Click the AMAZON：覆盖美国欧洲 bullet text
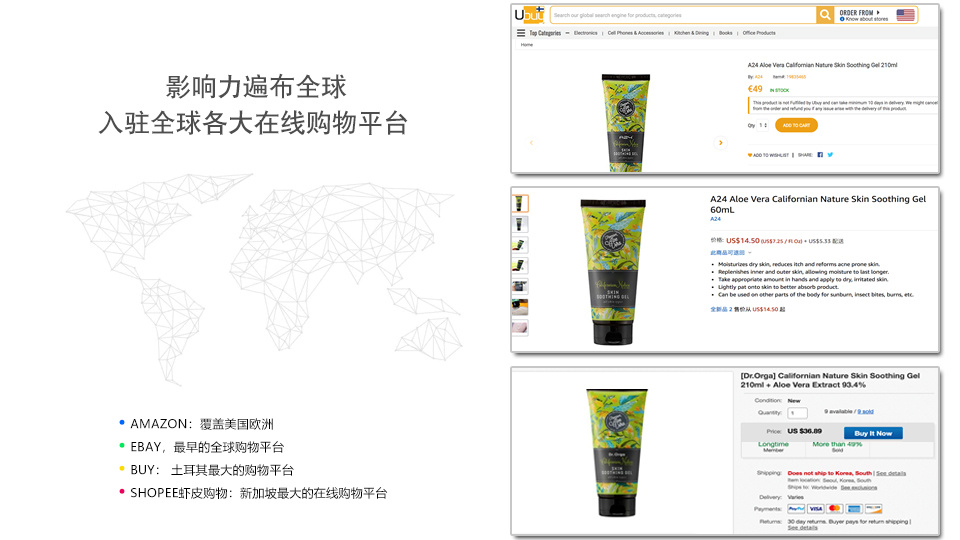 click(x=201, y=424)
